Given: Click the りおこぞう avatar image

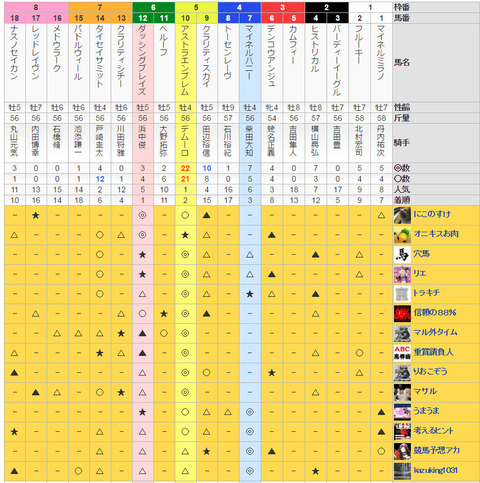Looking at the screenshot, I should click(x=402, y=373).
